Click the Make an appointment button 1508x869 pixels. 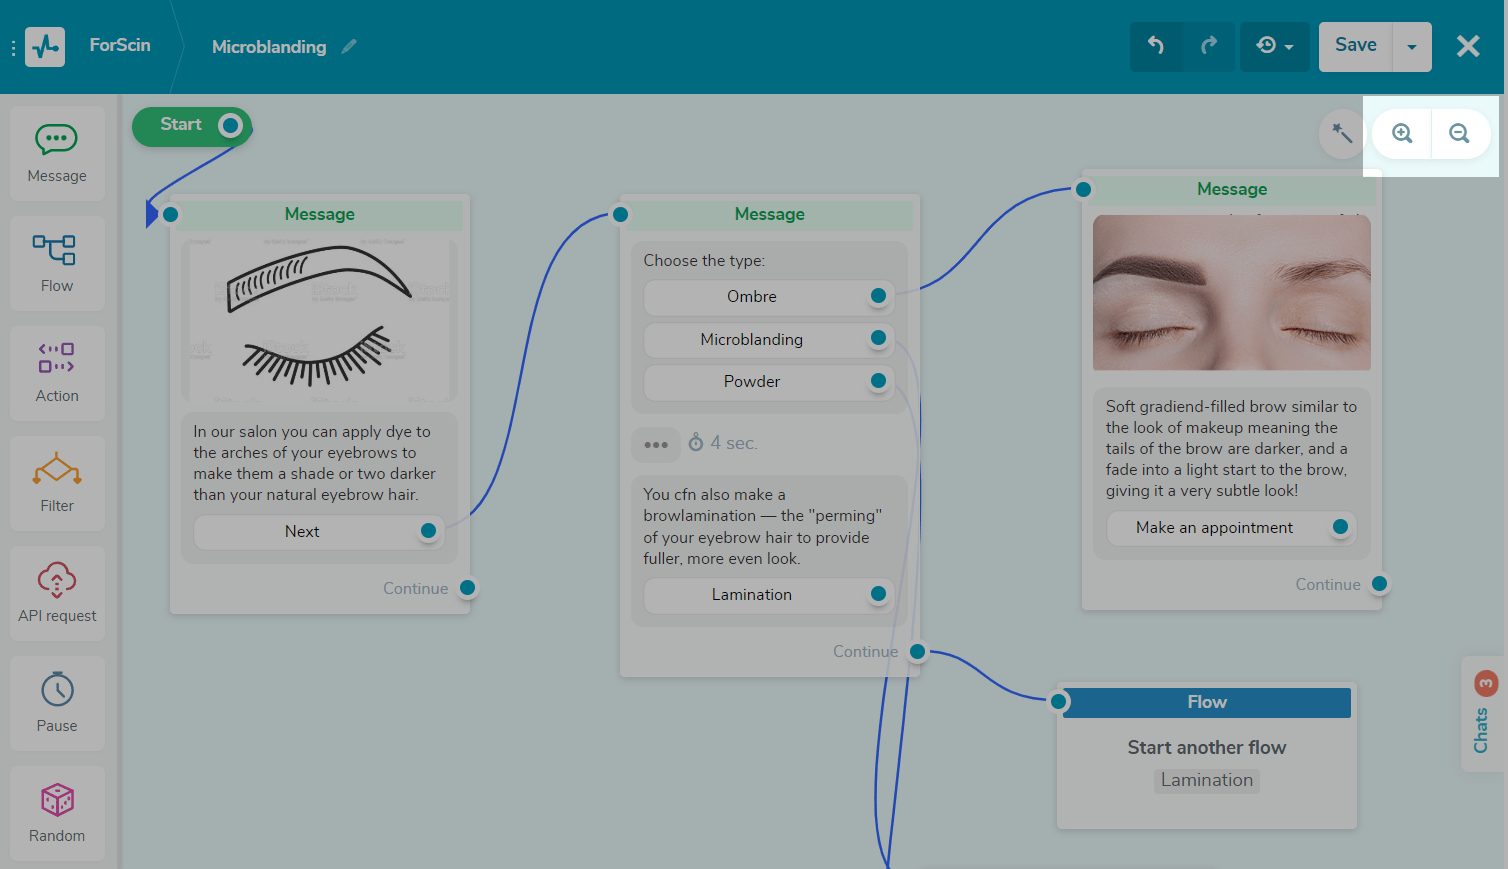tap(1214, 527)
